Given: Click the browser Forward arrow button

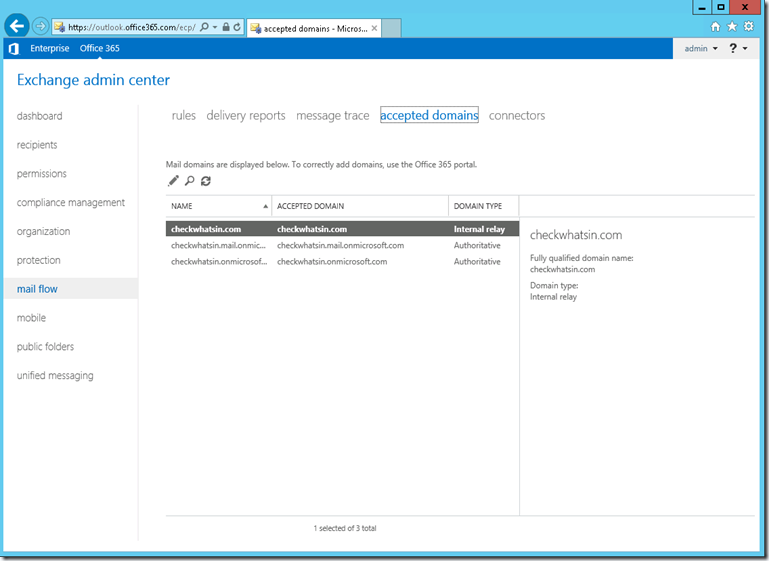Looking at the screenshot, I should 41,26.
